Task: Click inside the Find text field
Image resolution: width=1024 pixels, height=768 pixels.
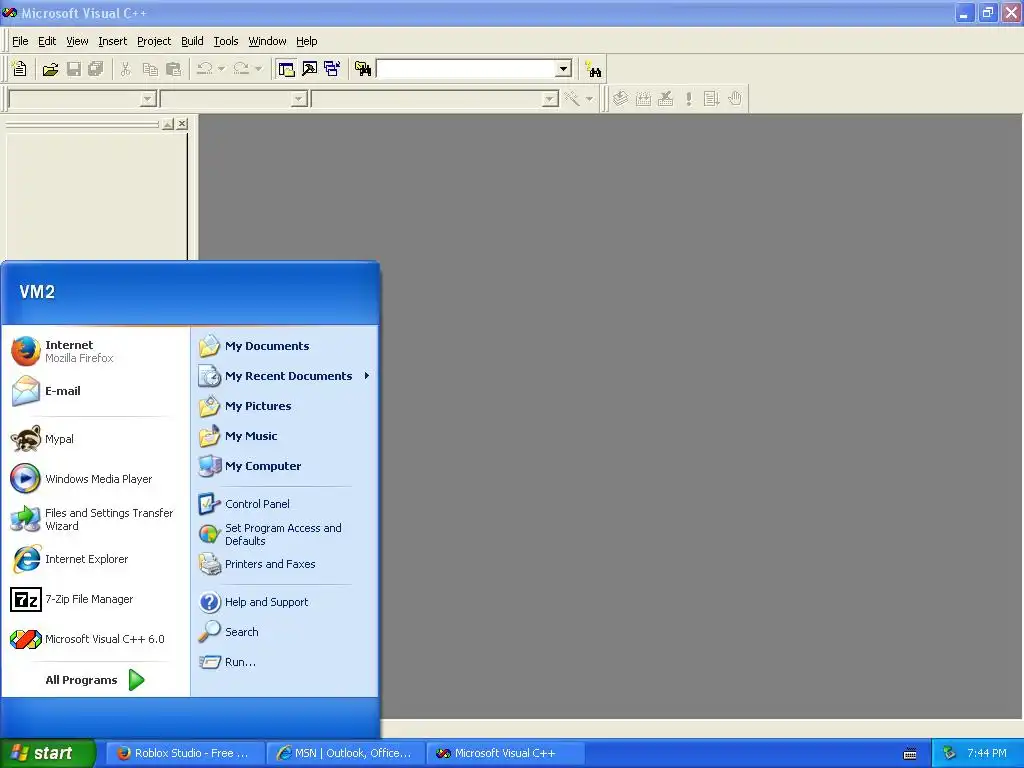Action: point(466,69)
